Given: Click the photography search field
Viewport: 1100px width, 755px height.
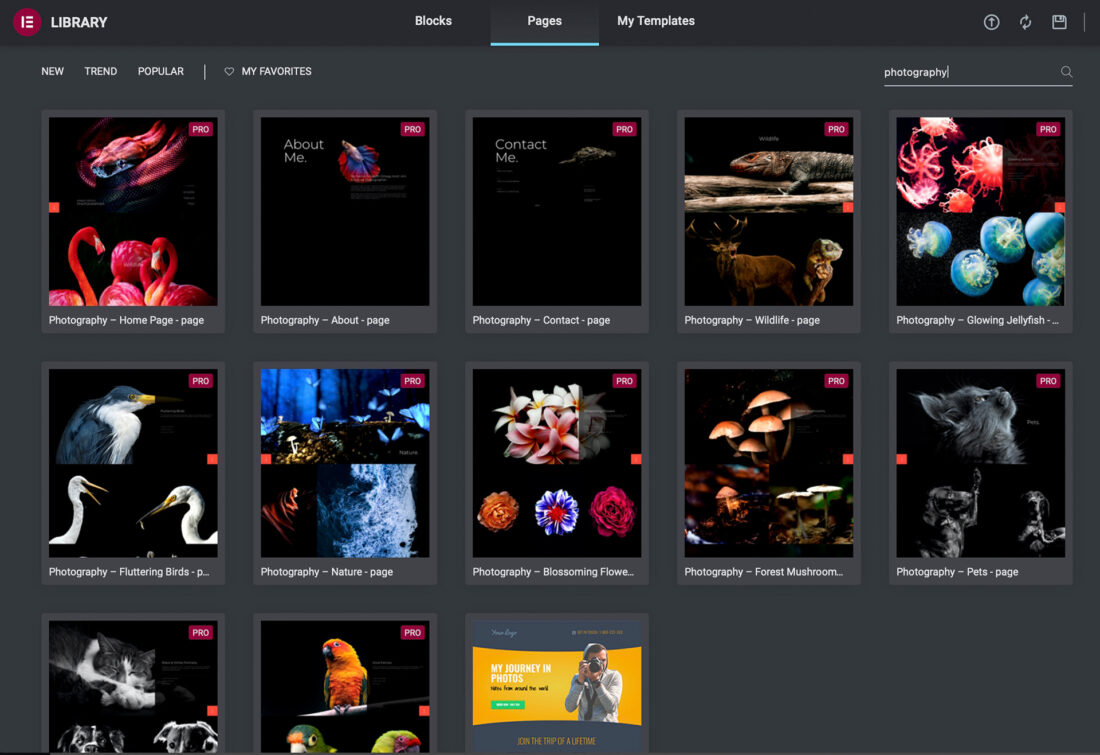Looking at the screenshot, I should 965,72.
